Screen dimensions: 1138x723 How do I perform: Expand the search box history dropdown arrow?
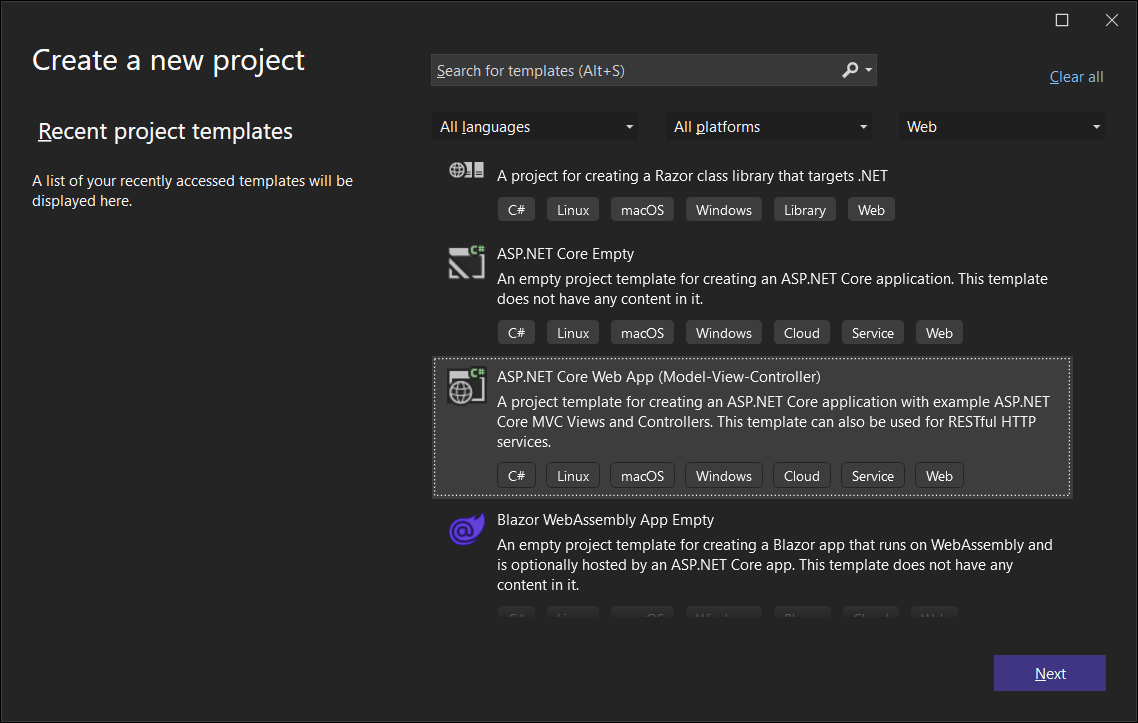868,70
